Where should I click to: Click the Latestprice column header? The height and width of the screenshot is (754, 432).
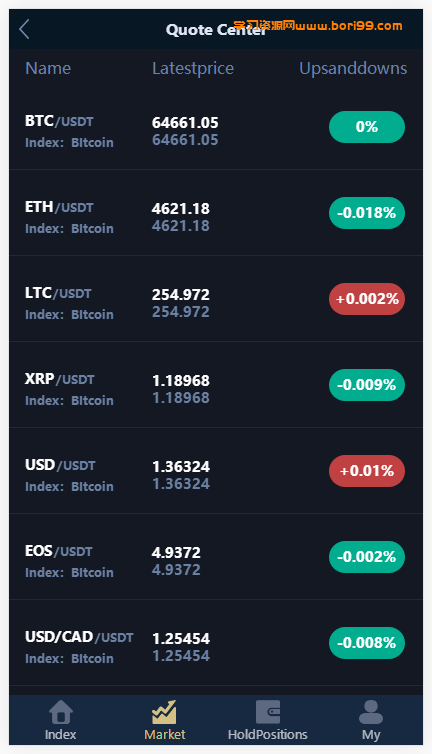tap(193, 68)
